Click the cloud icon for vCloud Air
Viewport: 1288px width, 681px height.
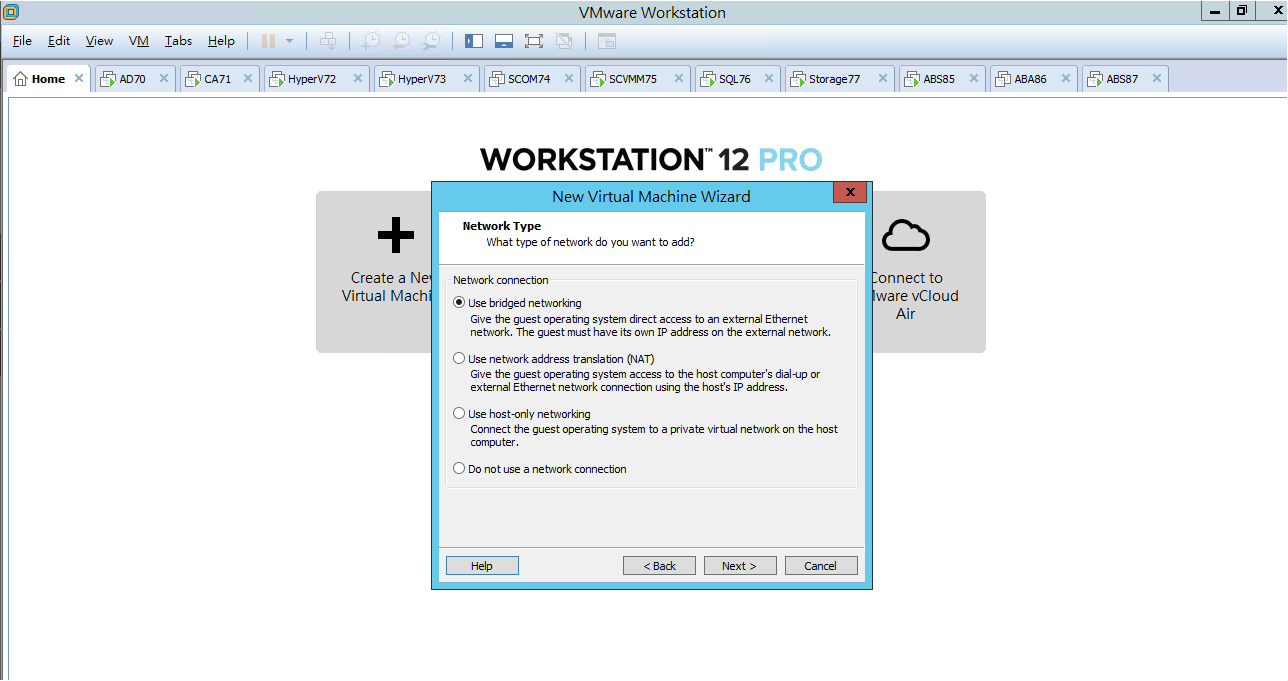tap(906, 235)
